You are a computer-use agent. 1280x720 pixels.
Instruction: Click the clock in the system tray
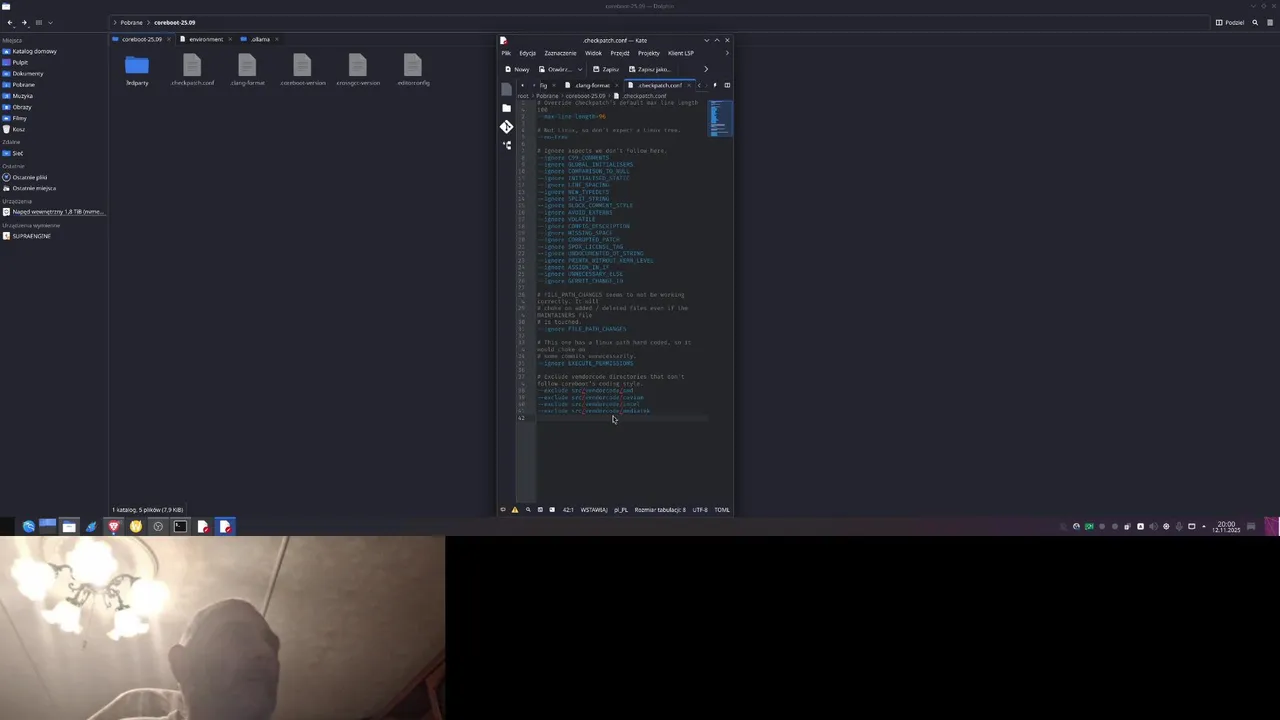pyautogui.click(x=1226, y=526)
